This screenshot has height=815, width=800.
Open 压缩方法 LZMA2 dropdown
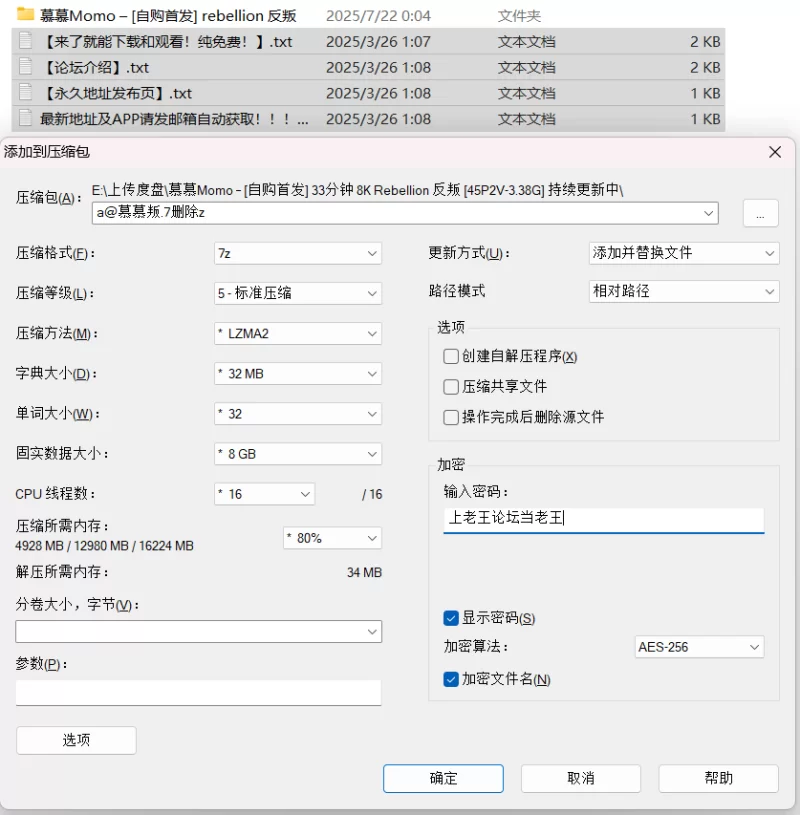point(298,333)
